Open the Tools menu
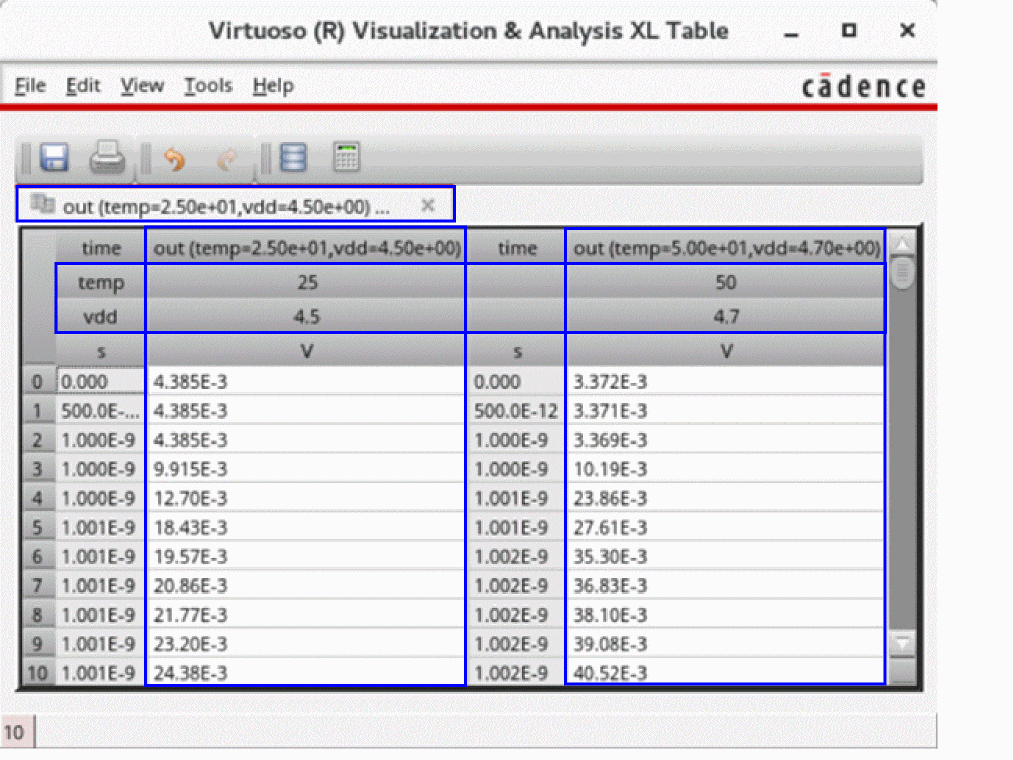 coord(207,86)
